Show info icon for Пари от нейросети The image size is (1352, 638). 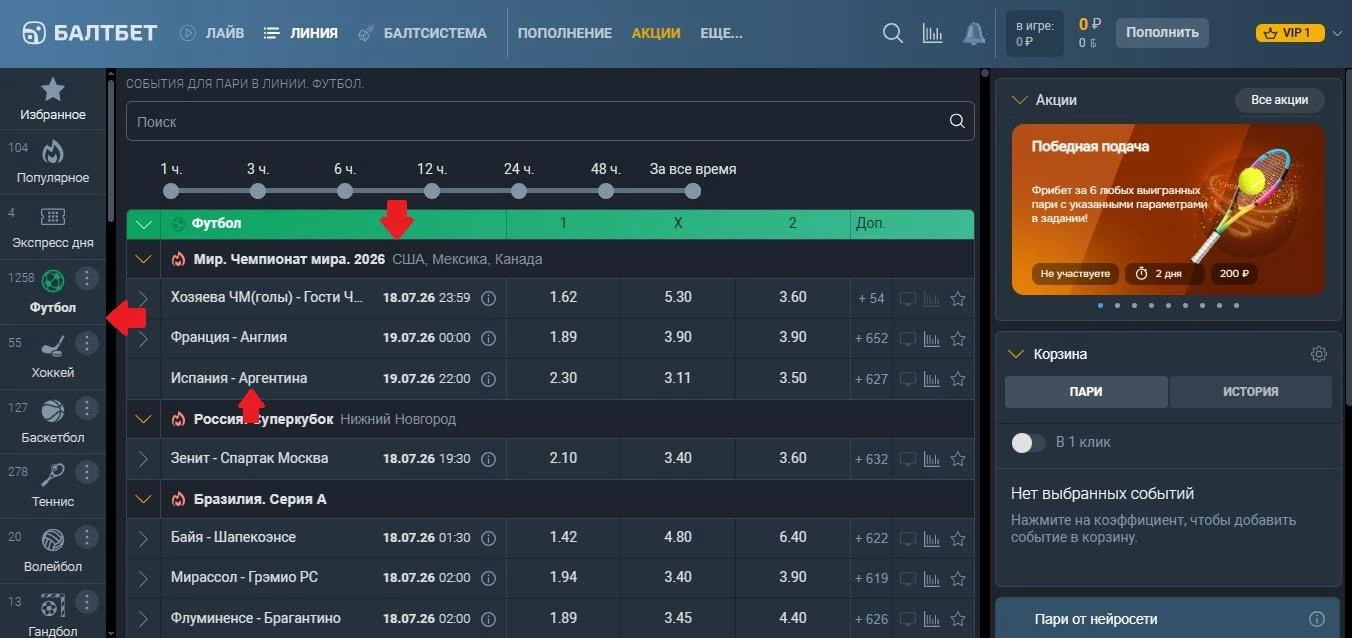coord(1317,619)
